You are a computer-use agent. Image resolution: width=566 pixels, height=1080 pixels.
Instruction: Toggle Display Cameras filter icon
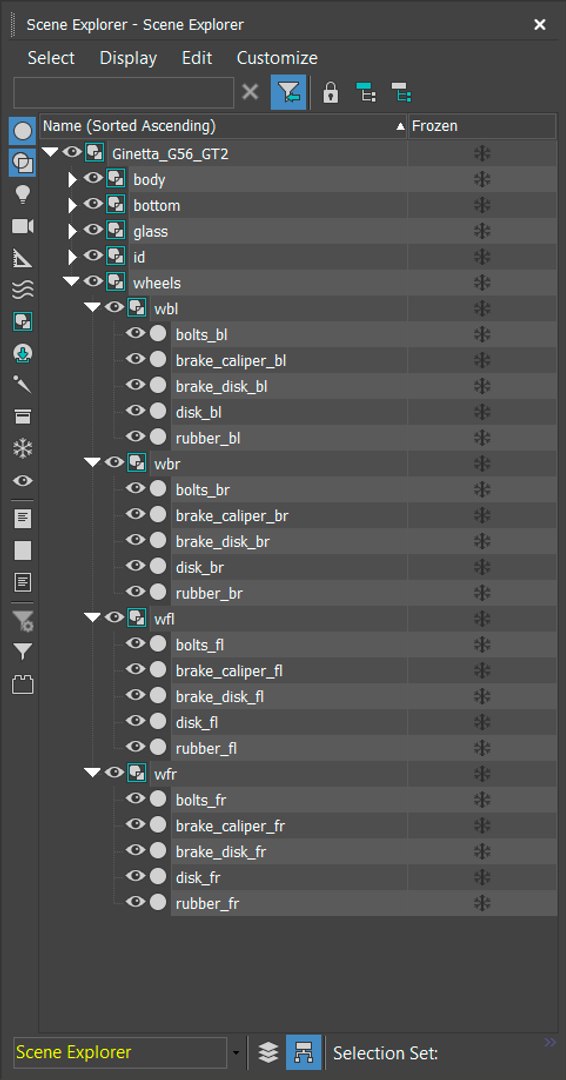click(x=23, y=227)
